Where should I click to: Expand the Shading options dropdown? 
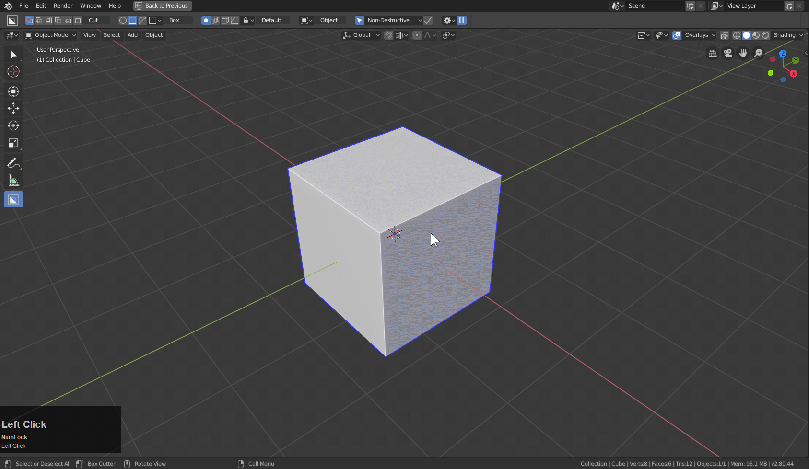[789, 35]
